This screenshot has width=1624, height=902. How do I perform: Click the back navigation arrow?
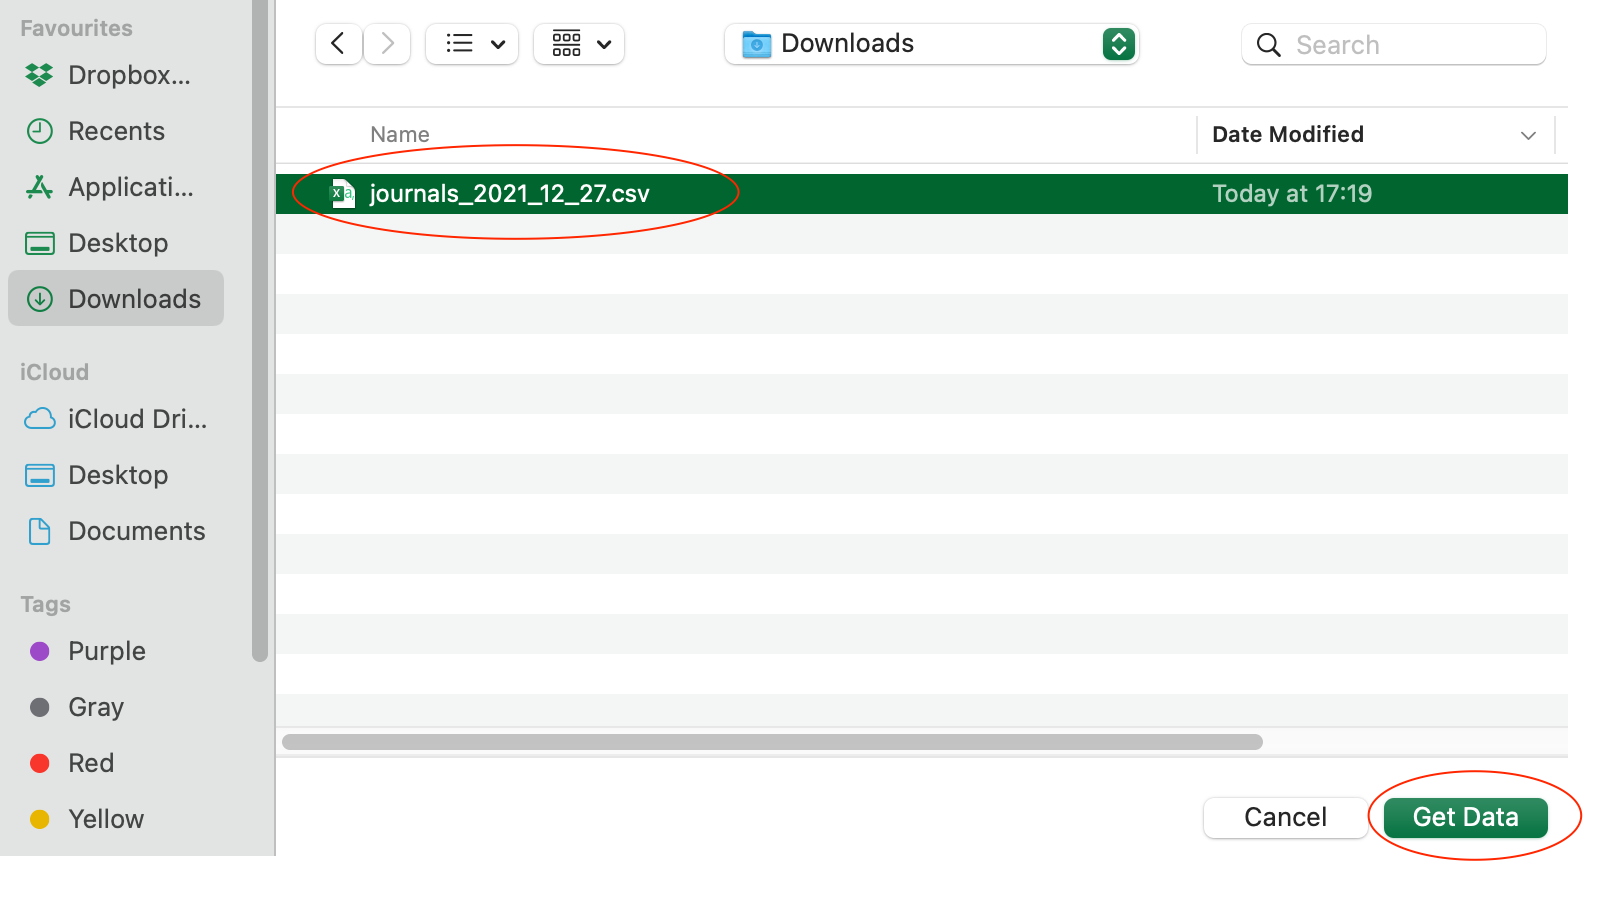click(338, 44)
